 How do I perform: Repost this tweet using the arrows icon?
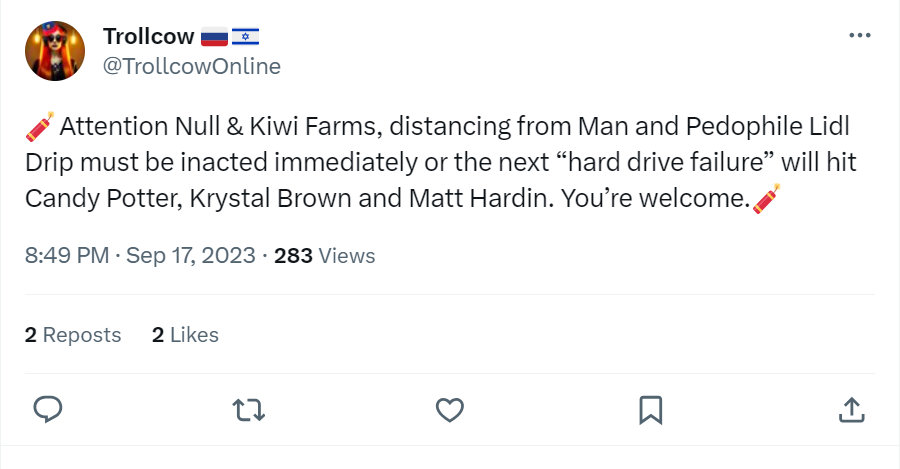249,410
